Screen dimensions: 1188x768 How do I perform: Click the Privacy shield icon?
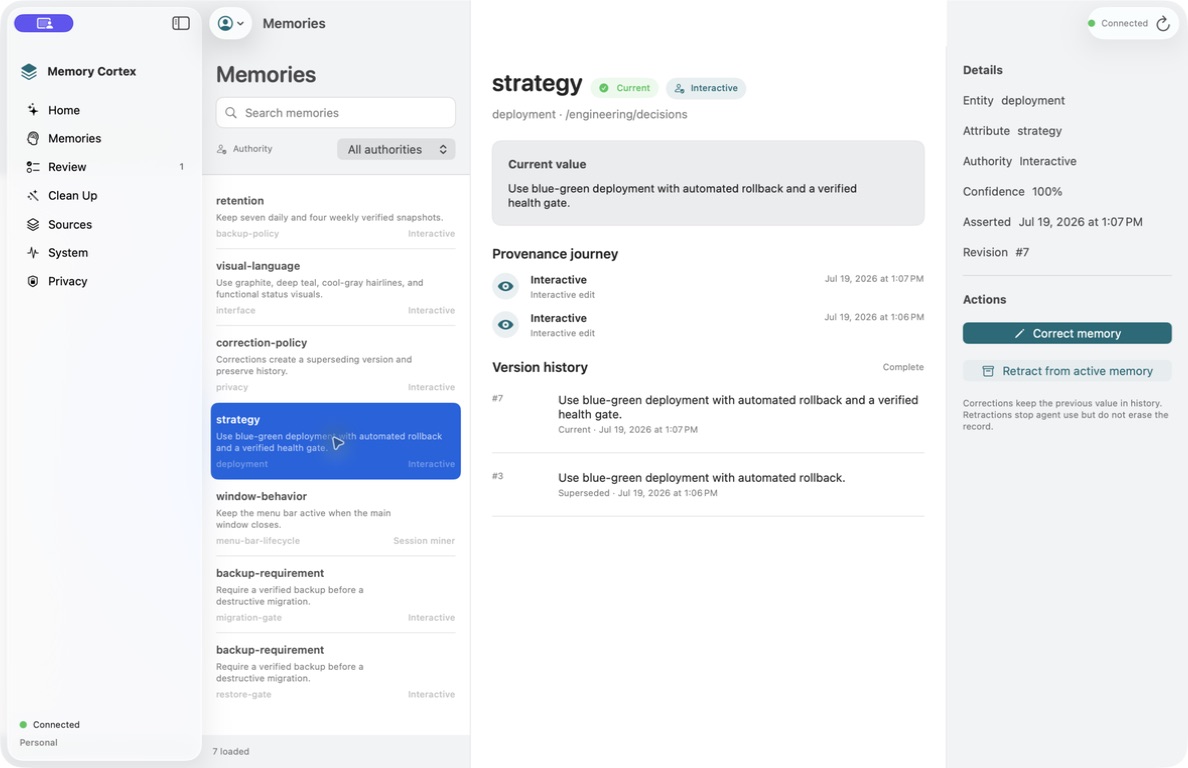33,281
